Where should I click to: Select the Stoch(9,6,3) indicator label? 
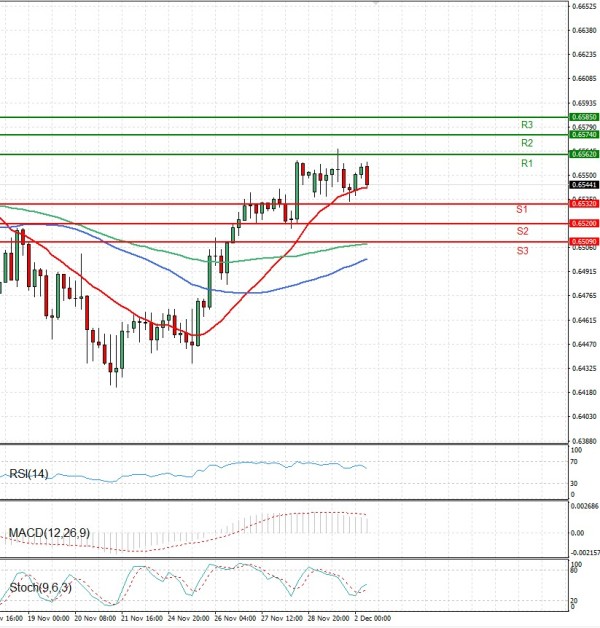(x=36, y=585)
